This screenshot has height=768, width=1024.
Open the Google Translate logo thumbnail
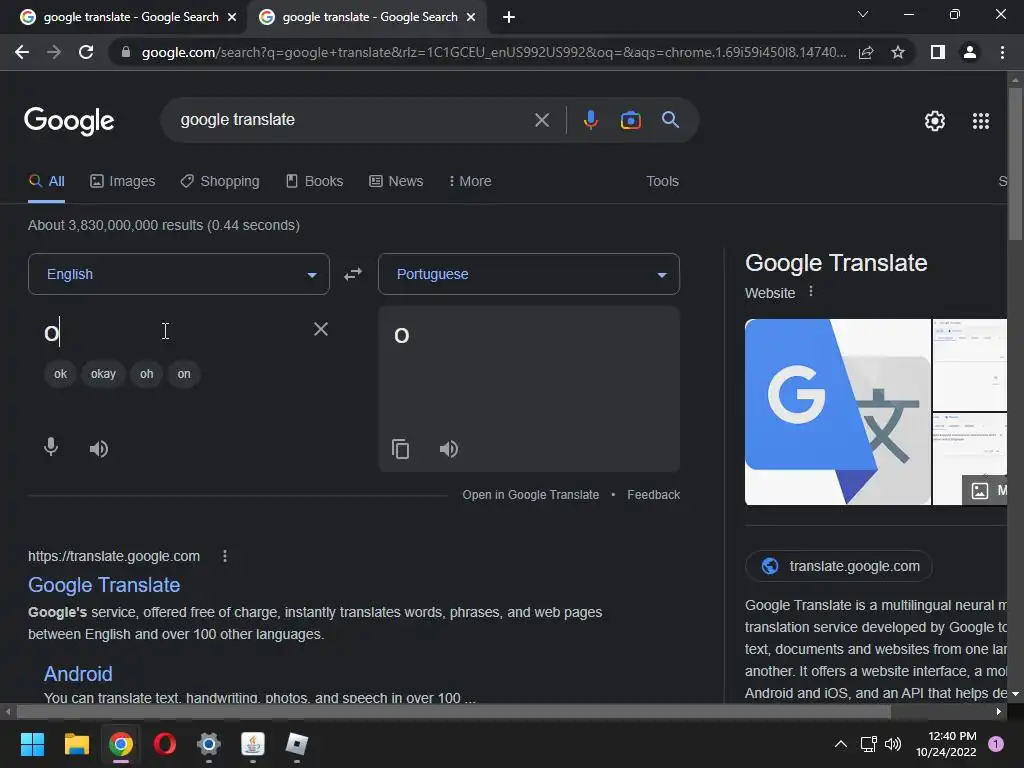point(837,411)
